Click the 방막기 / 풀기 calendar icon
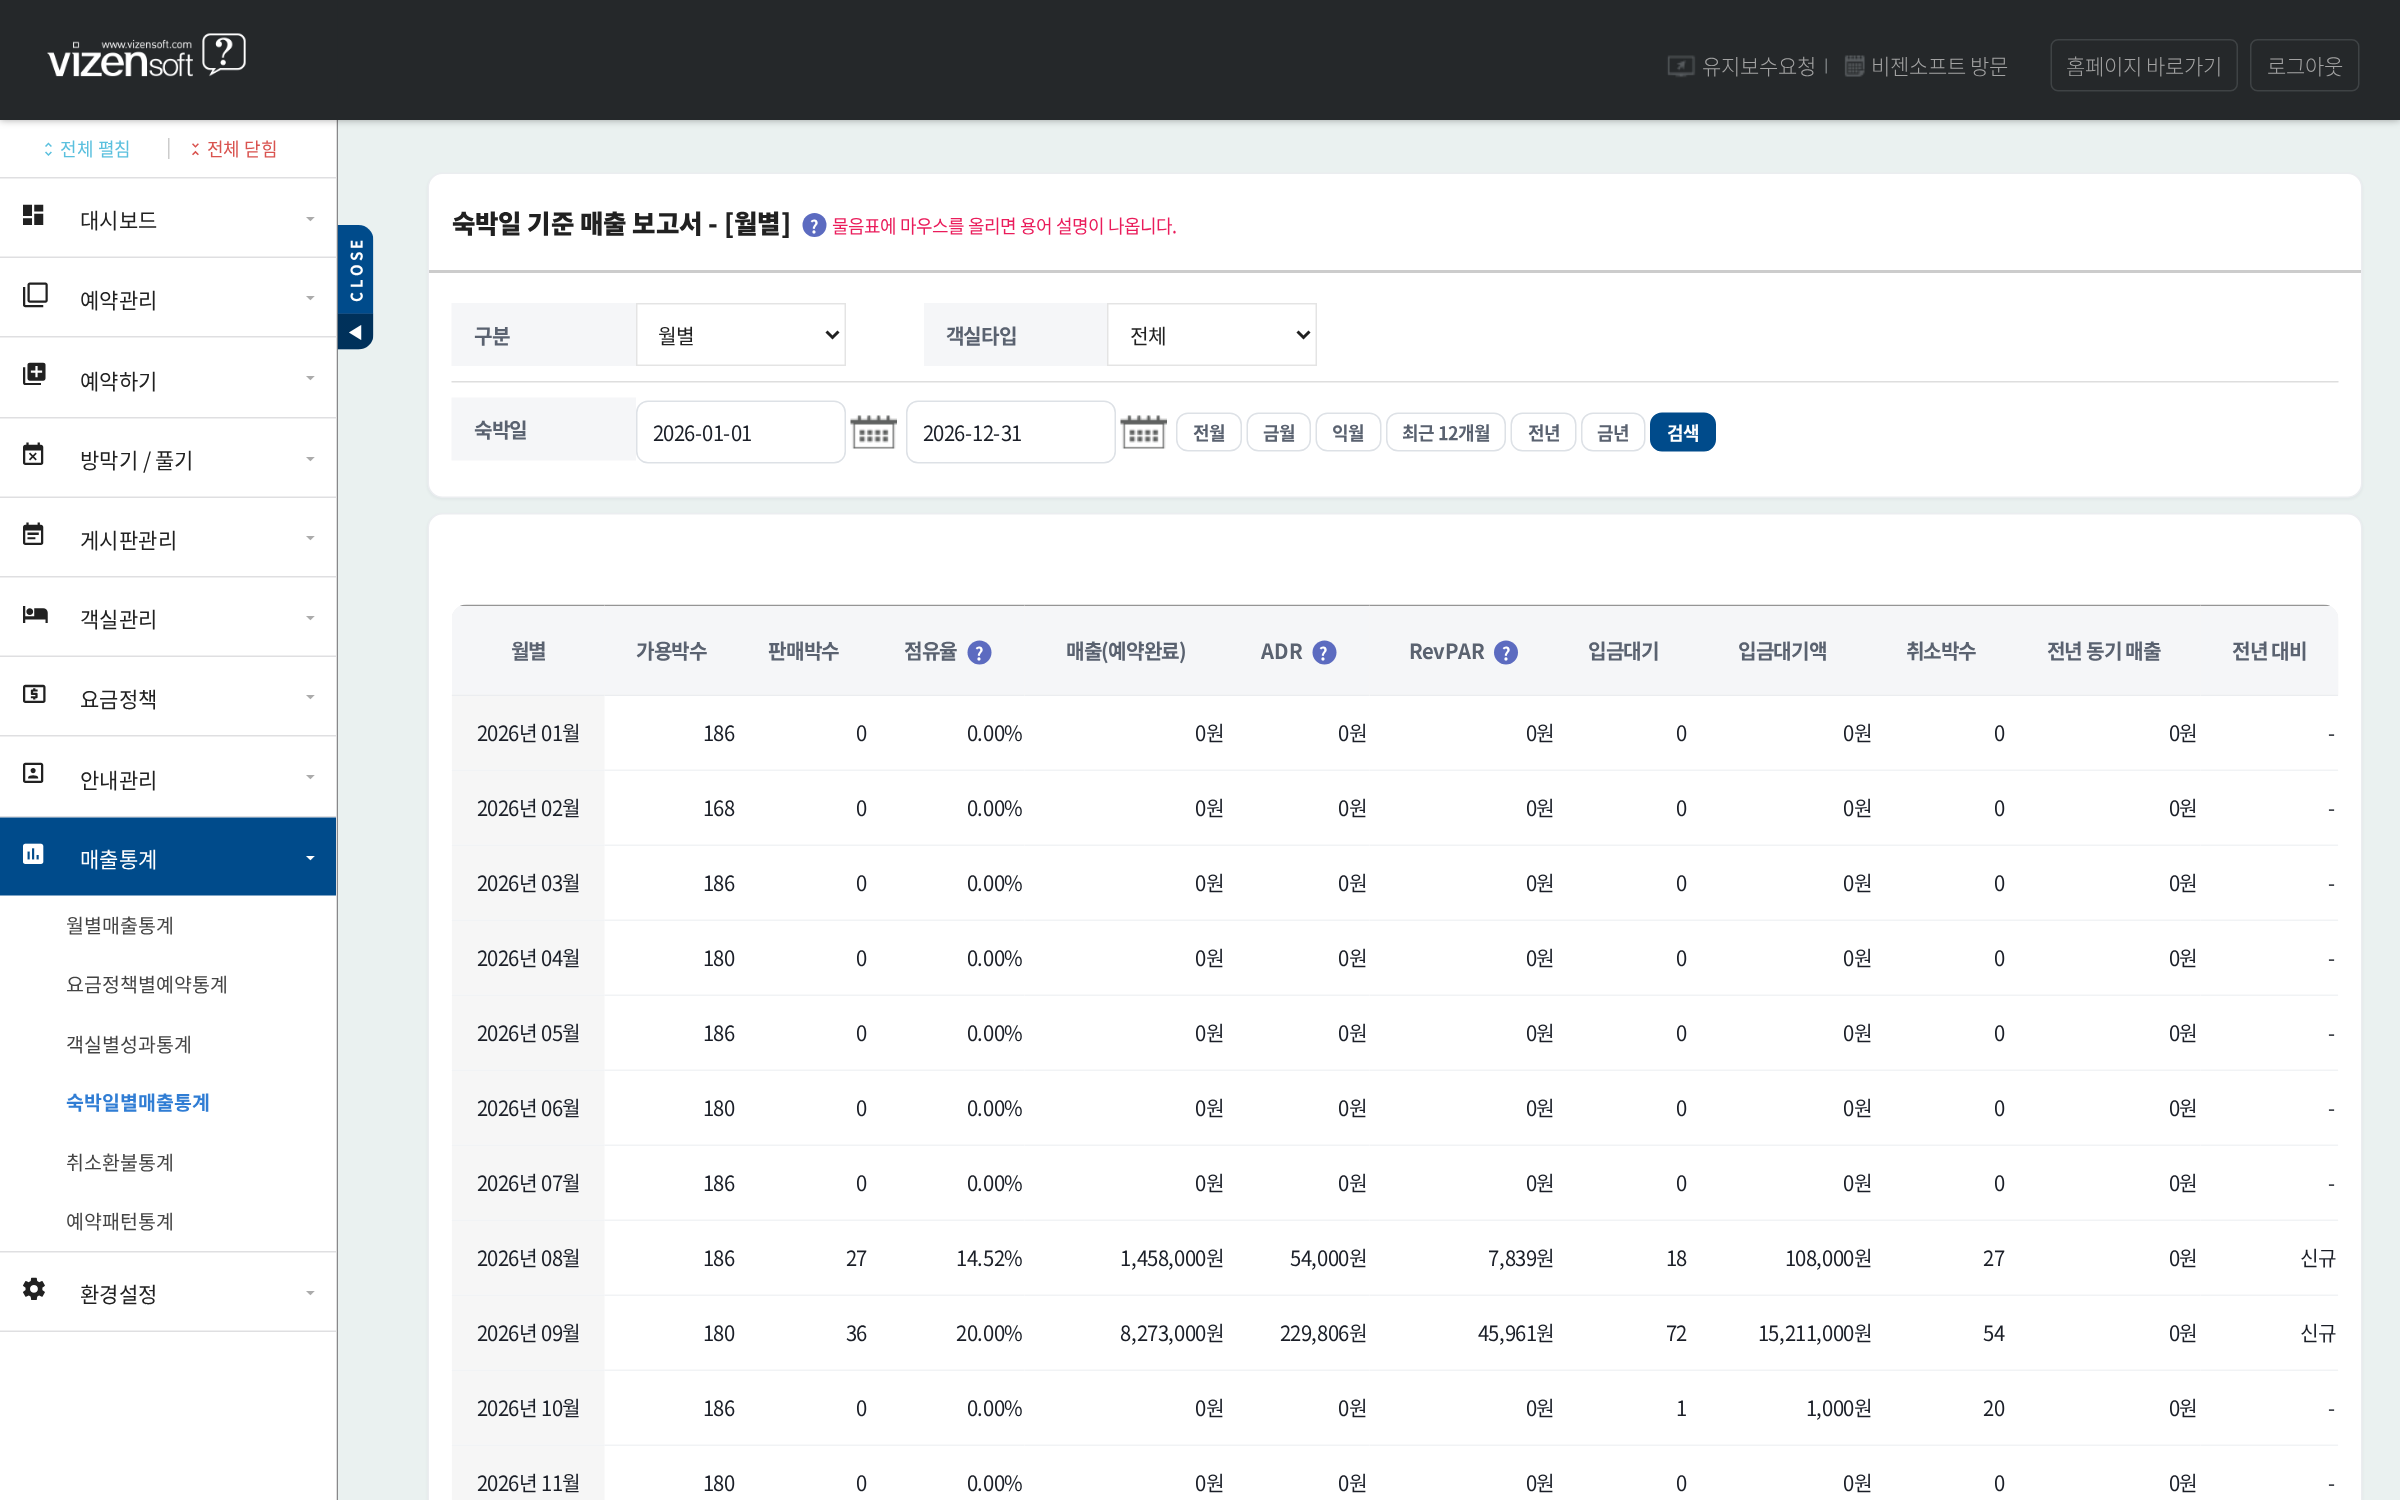 (34, 455)
